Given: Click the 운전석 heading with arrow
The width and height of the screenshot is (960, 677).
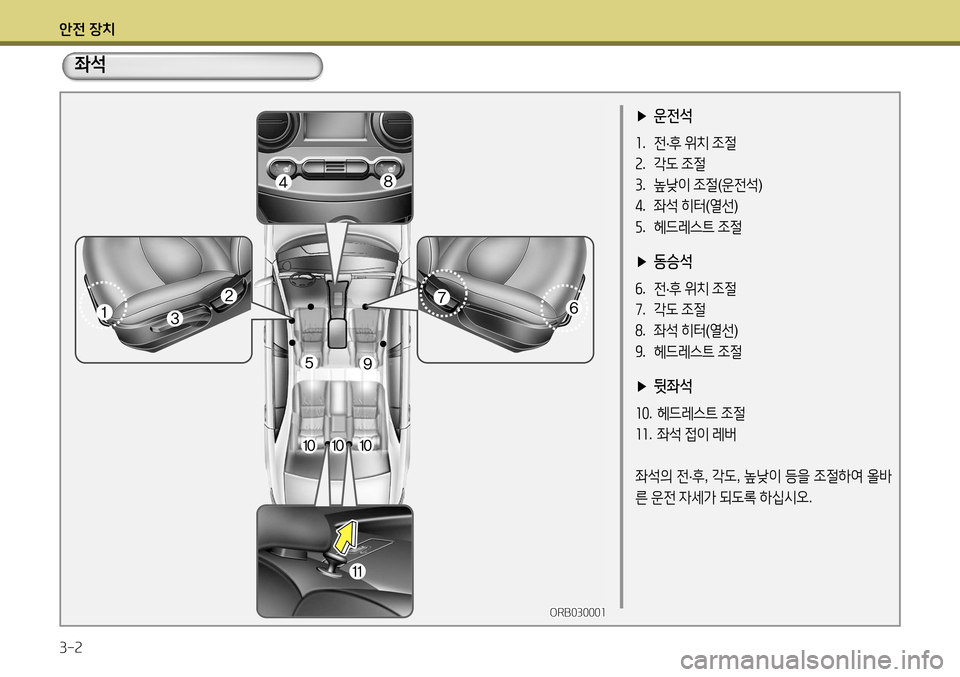Looking at the screenshot, I should (x=665, y=115).
